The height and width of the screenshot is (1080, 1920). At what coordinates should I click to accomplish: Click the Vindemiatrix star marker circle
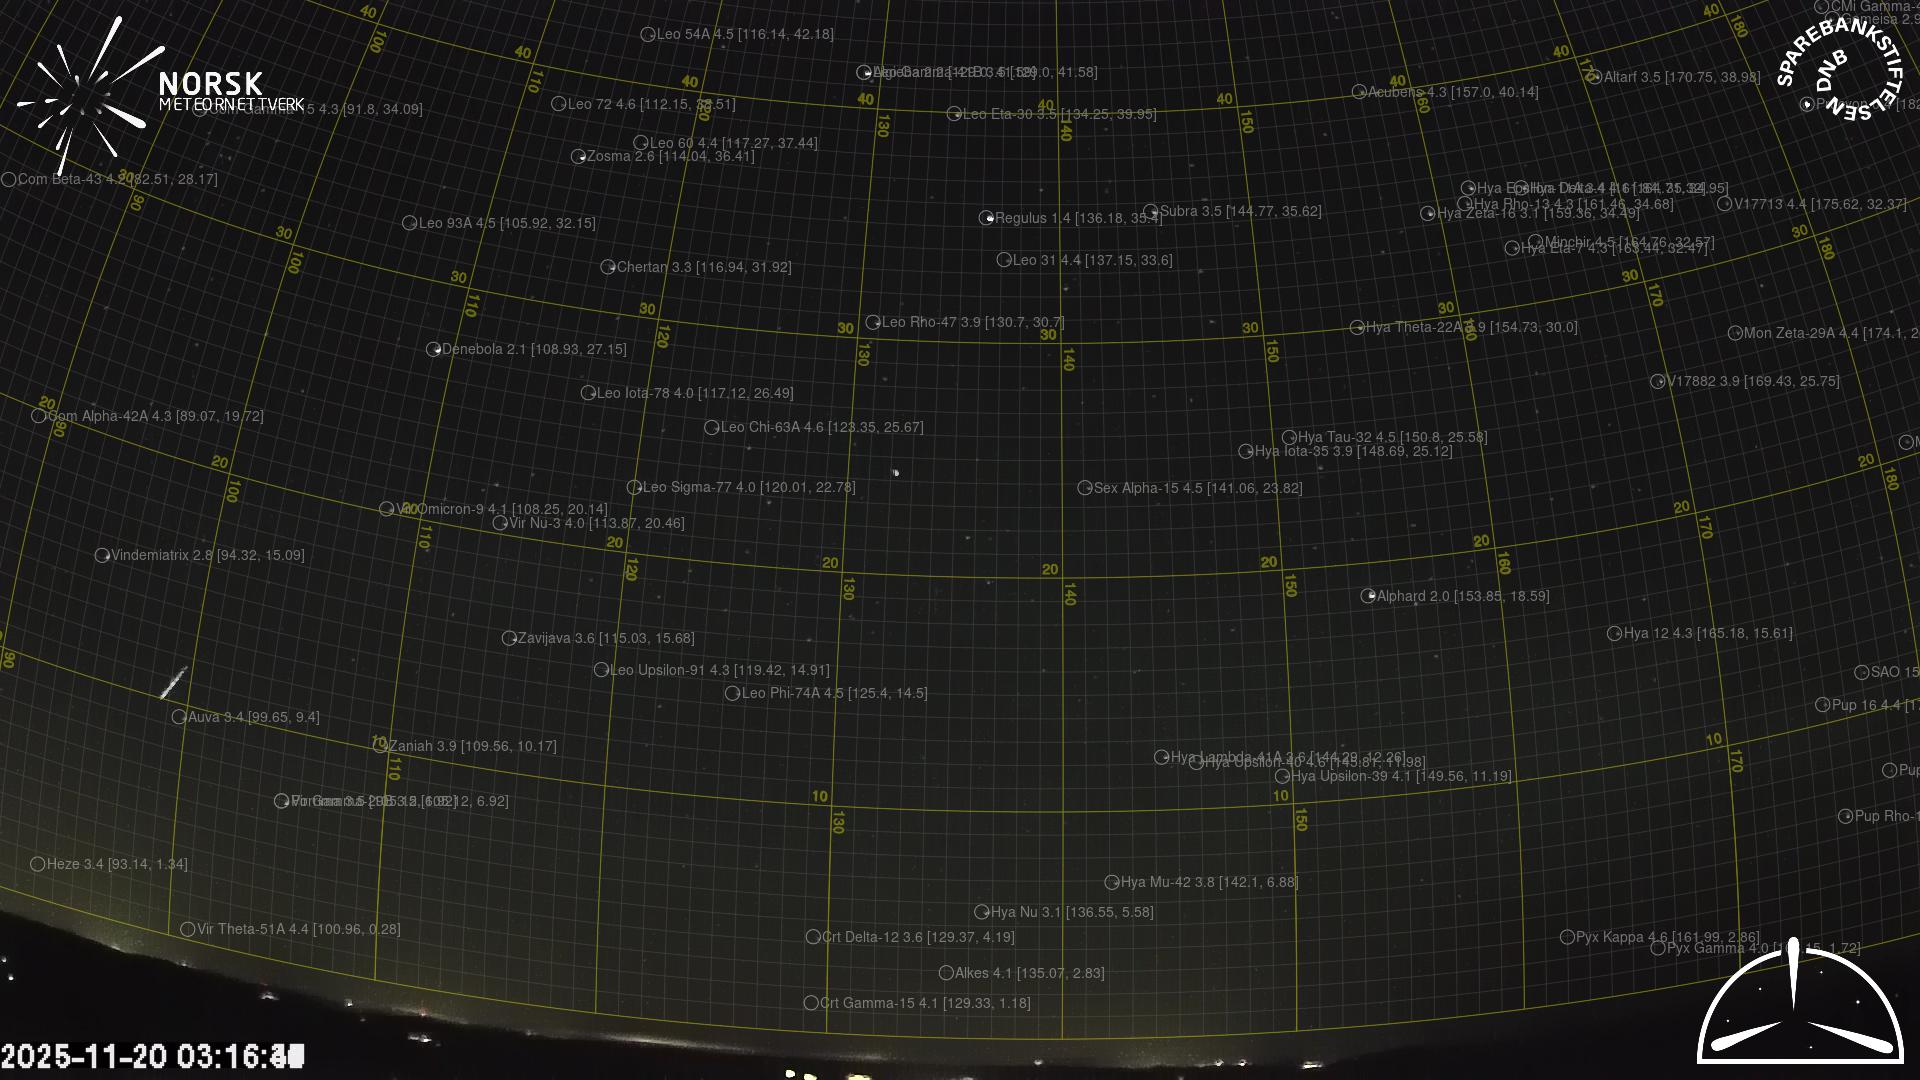coord(102,555)
